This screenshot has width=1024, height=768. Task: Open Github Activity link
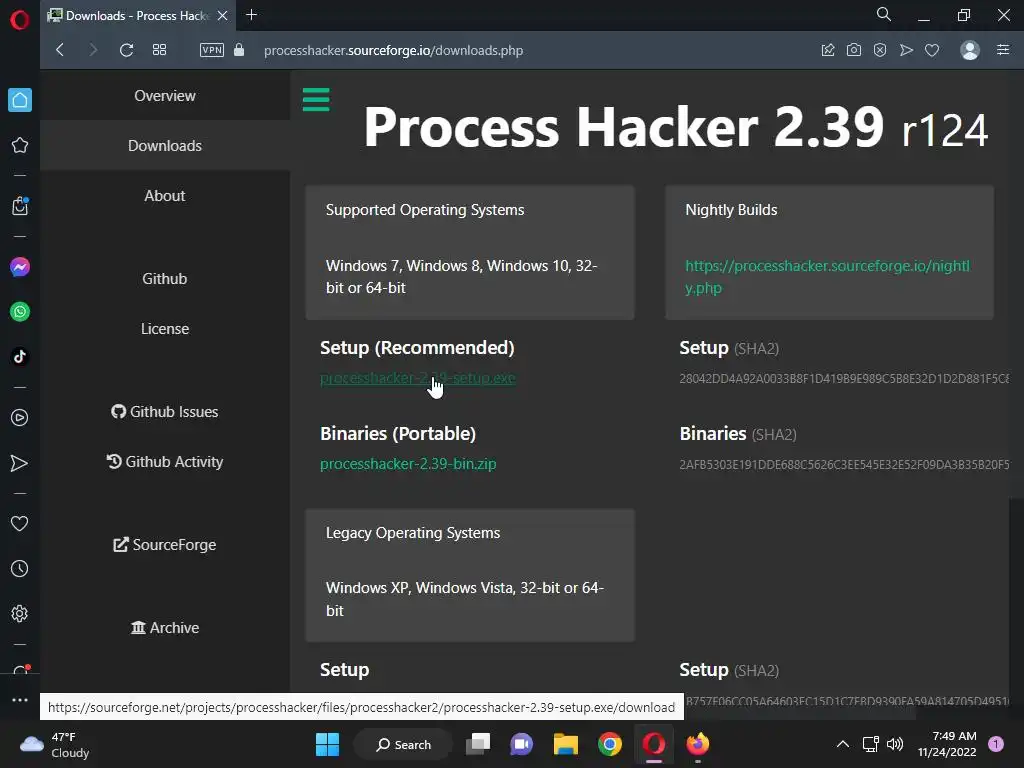165,462
